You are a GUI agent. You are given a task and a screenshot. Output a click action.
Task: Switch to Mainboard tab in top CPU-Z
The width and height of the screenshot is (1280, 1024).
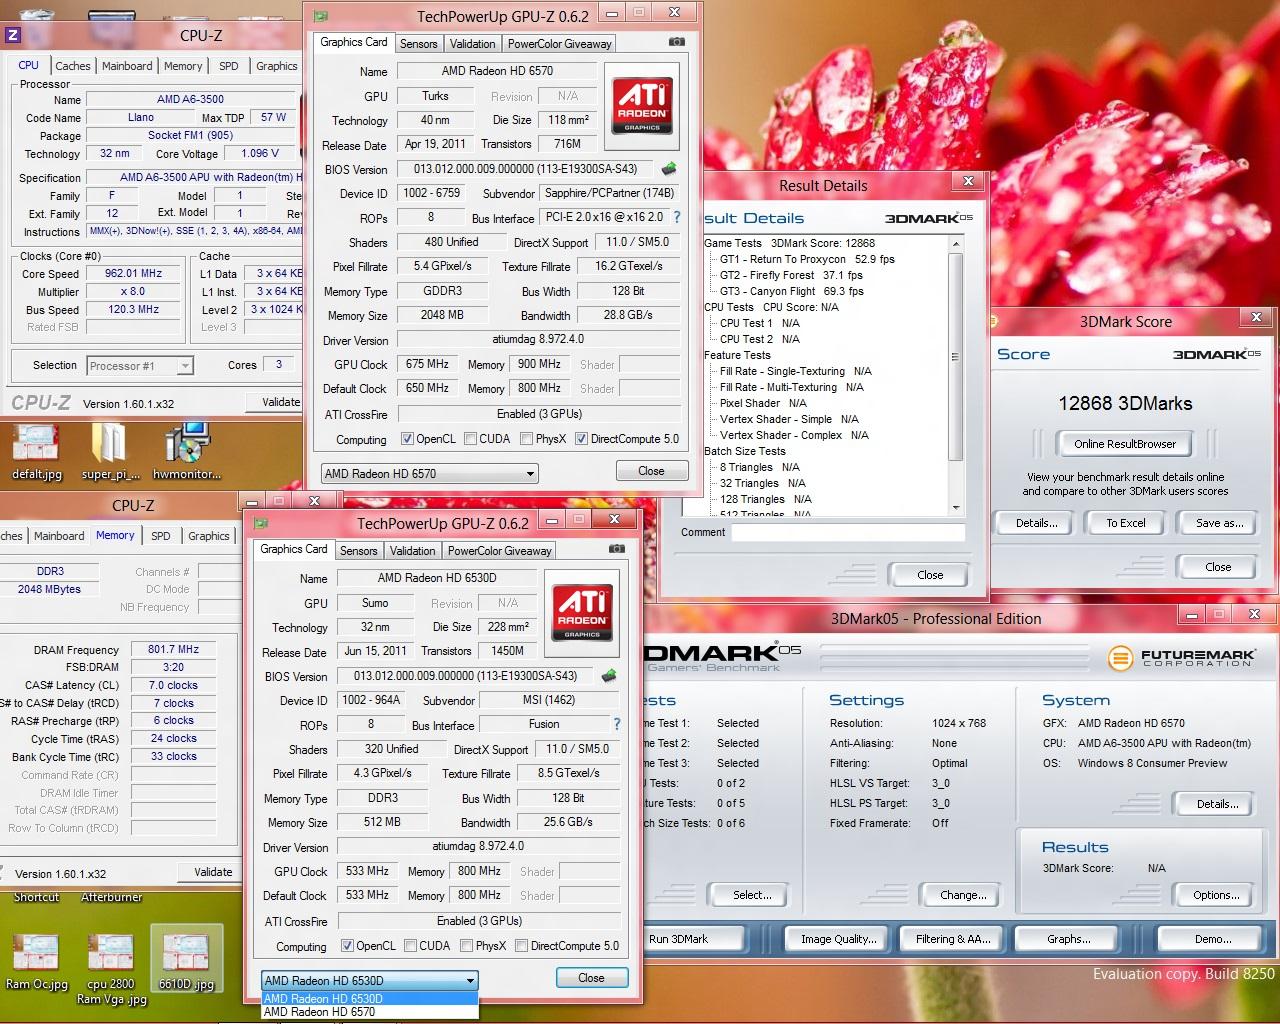(x=127, y=66)
